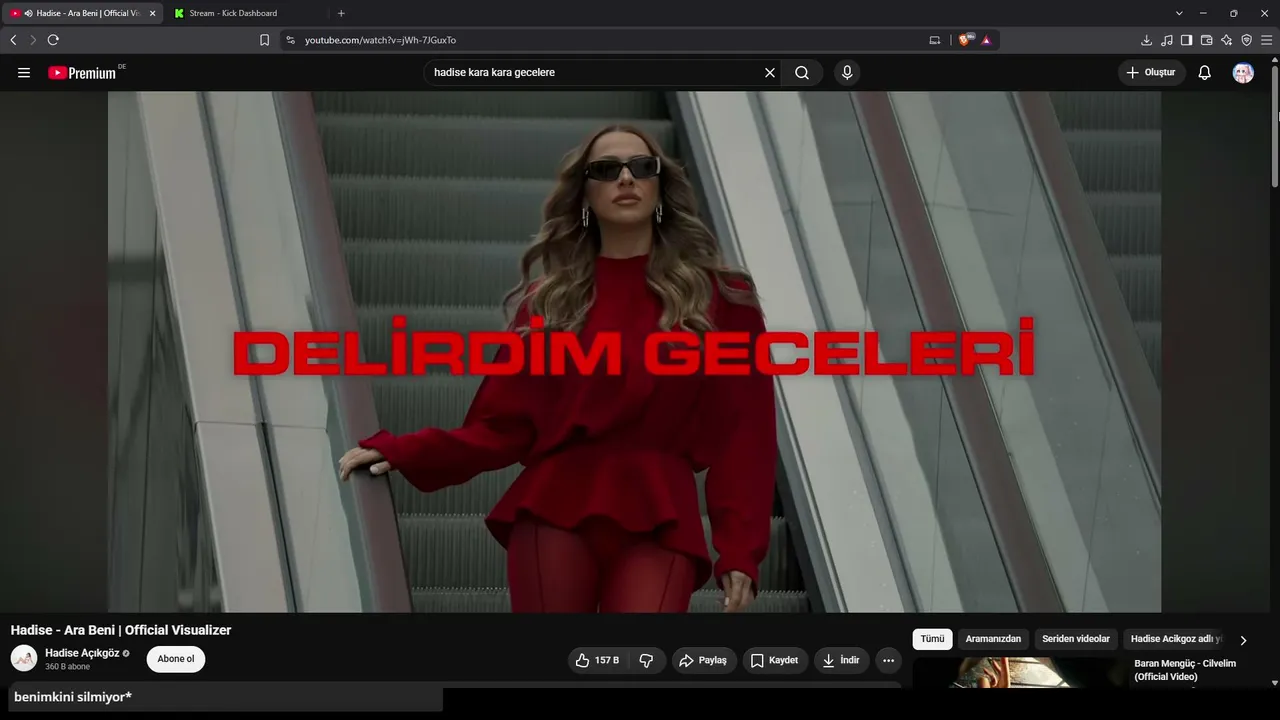
Task: Open the YouTube guide hamburger menu
Action: point(24,72)
